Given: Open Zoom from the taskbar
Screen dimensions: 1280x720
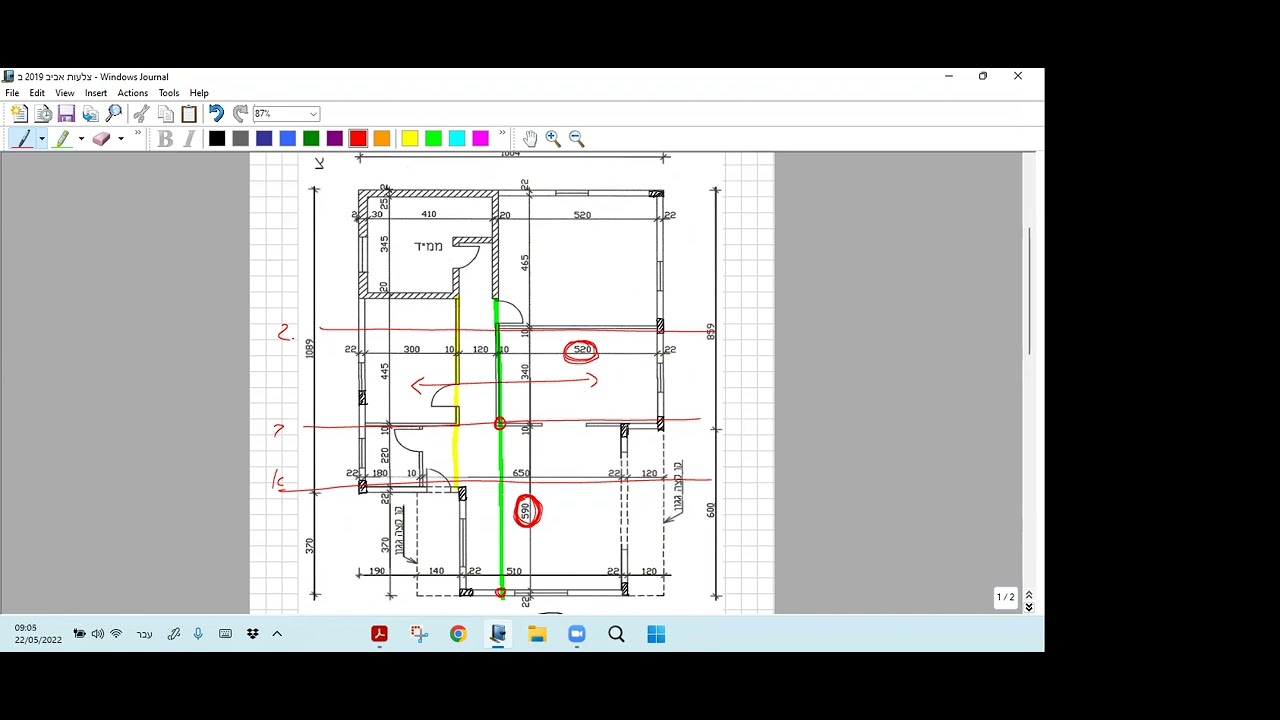Looking at the screenshot, I should coord(576,634).
